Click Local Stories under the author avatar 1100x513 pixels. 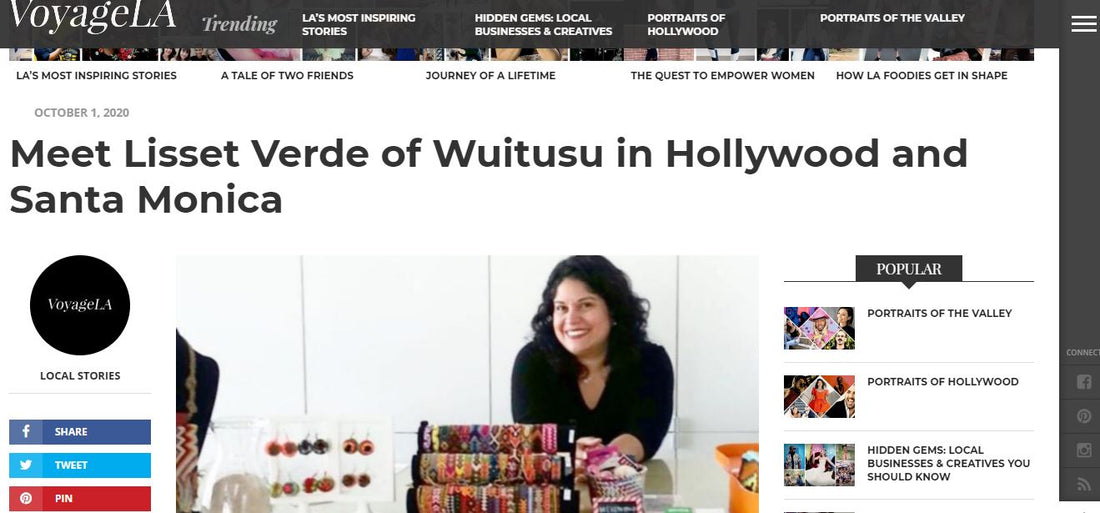pos(80,376)
